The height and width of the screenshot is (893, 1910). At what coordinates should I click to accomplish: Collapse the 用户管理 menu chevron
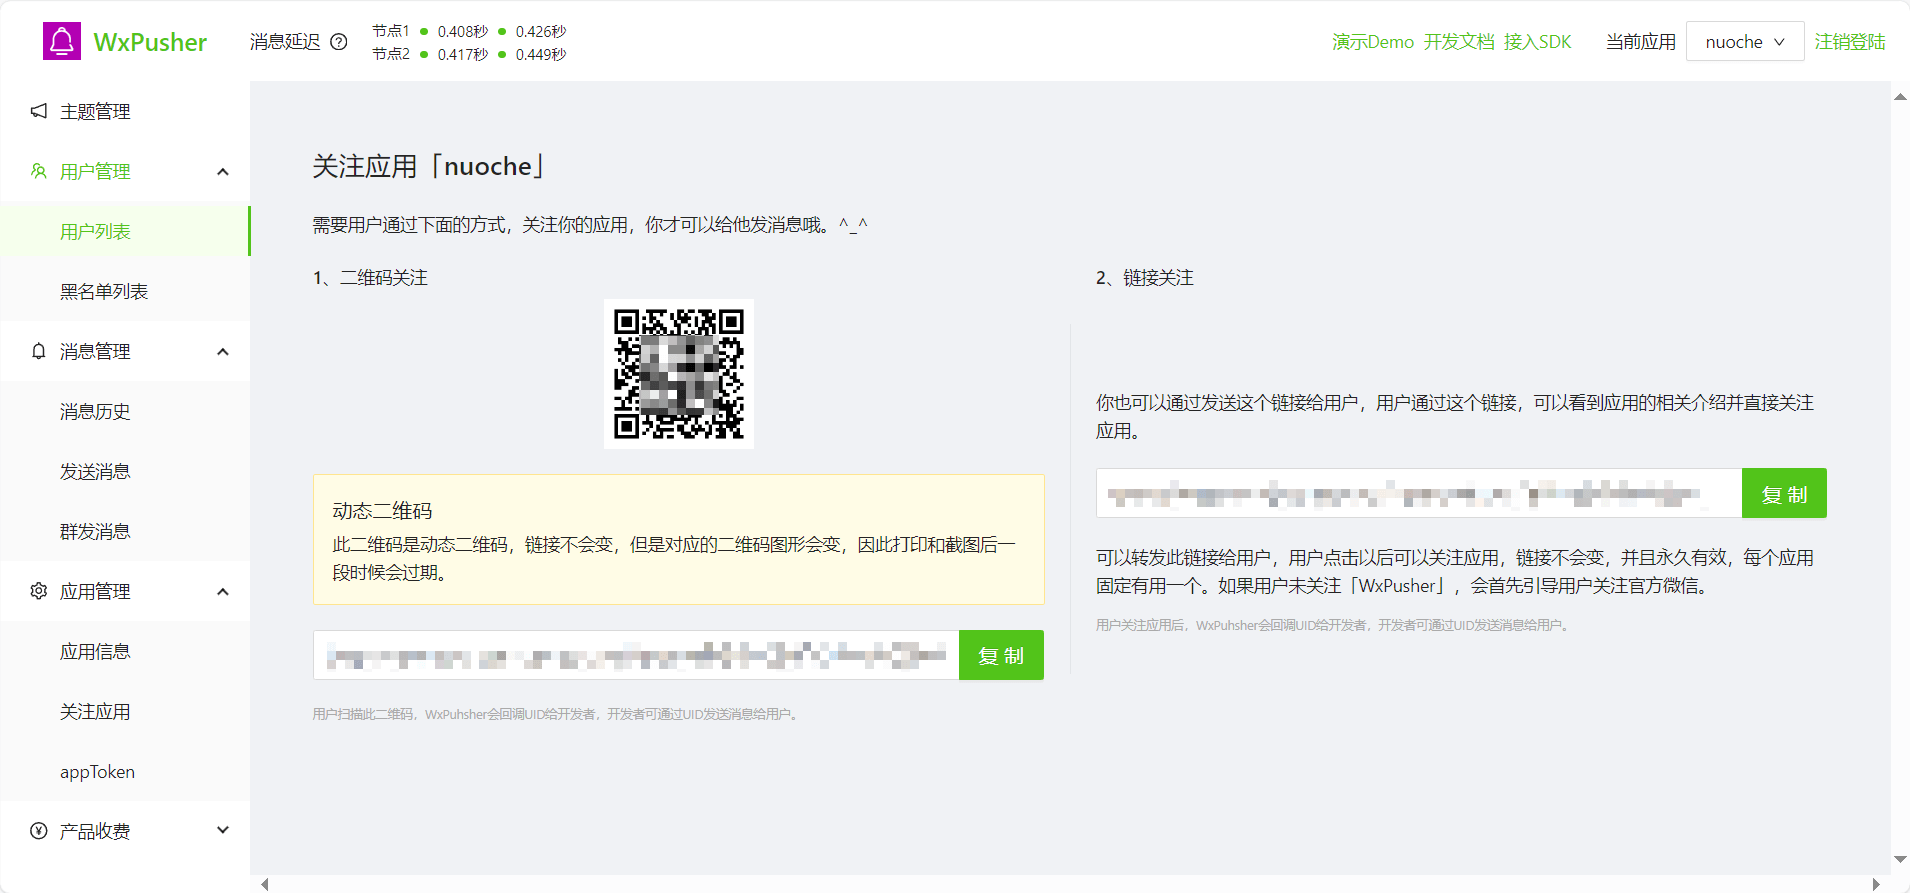[x=223, y=172]
